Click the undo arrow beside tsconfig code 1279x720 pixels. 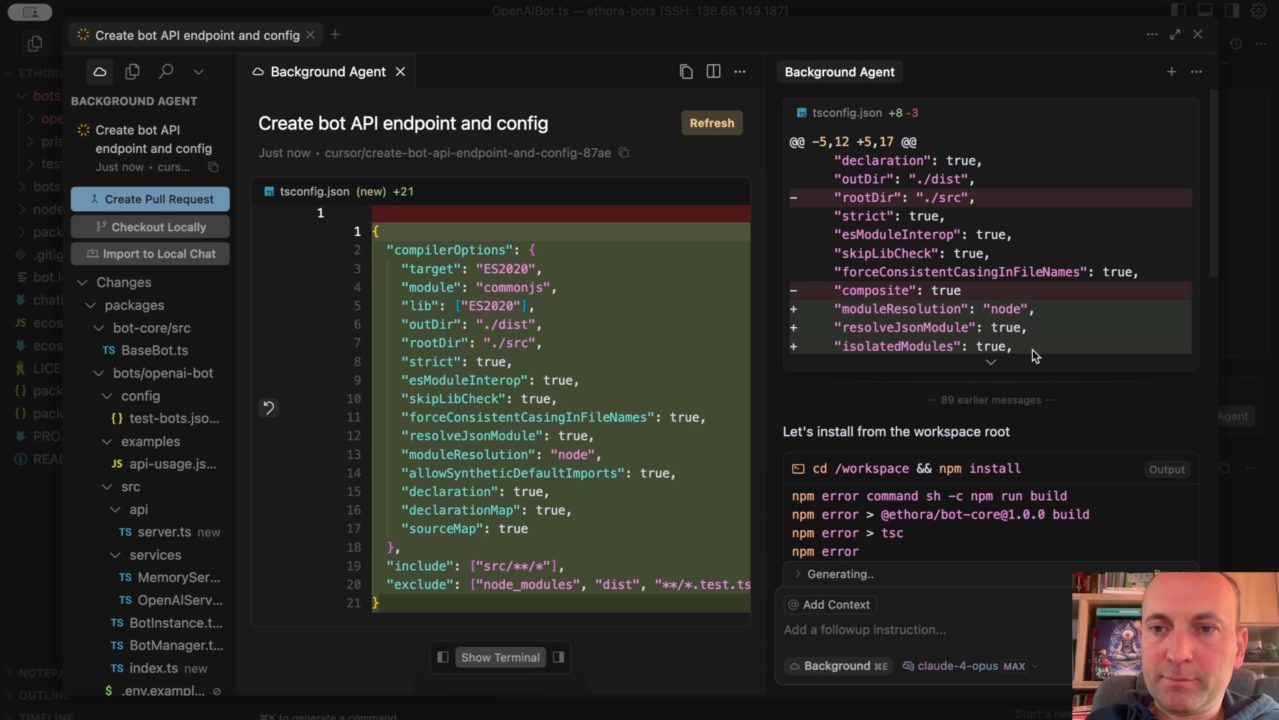click(x=268, y=408)
